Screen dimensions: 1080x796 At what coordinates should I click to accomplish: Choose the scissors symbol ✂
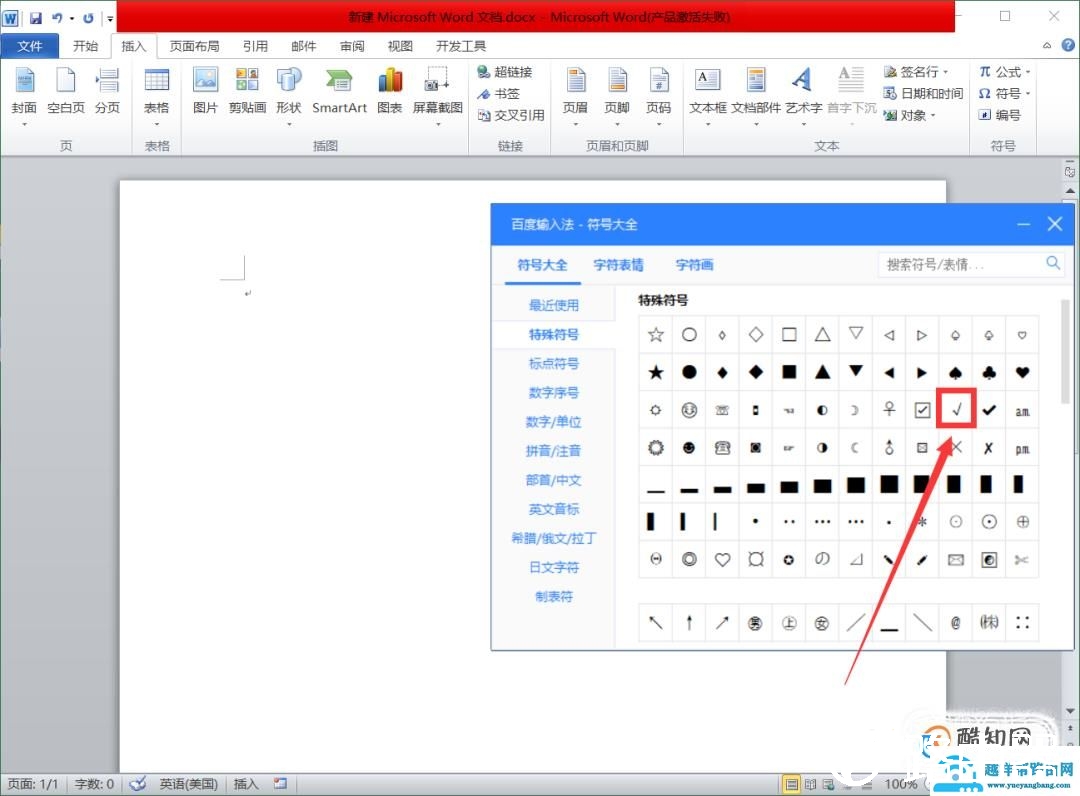pyautogui.click(x=1022, y=560)
